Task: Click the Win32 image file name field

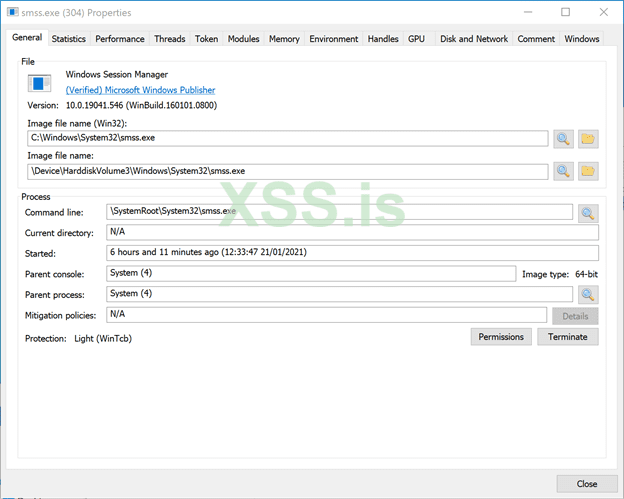Action: point(288,138)
